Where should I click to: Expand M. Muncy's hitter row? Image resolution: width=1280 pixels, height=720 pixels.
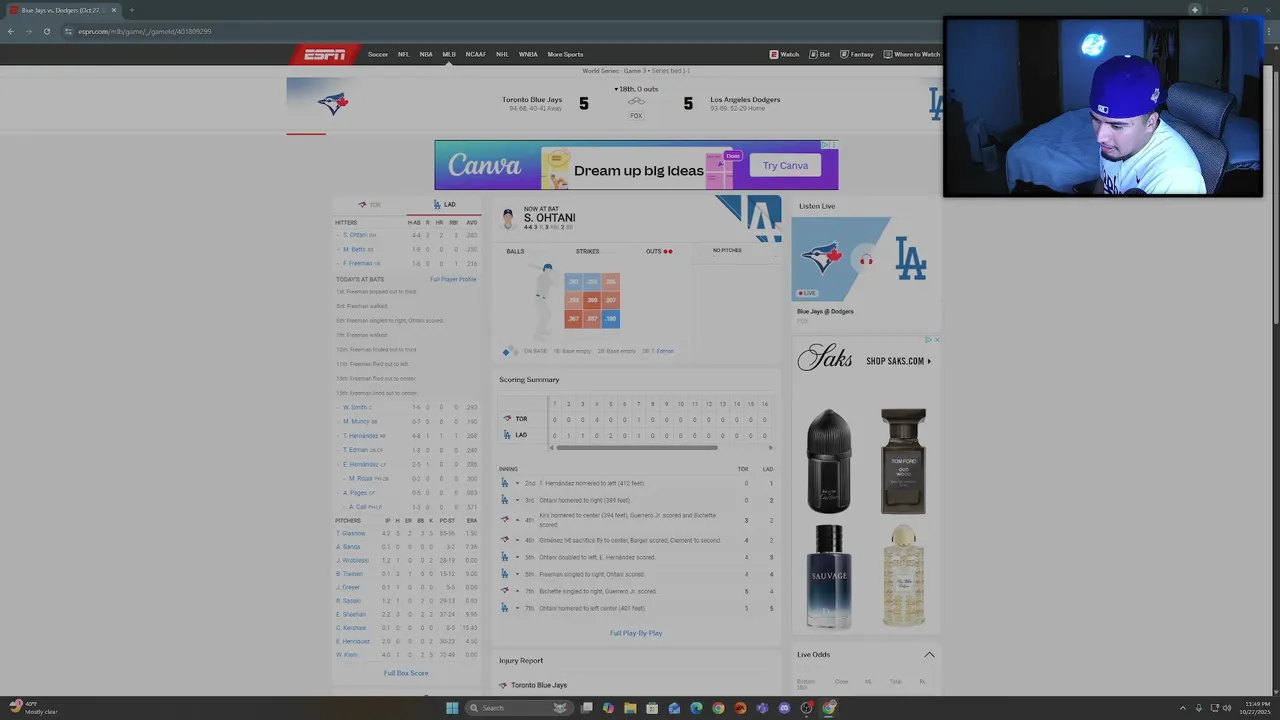338,421
